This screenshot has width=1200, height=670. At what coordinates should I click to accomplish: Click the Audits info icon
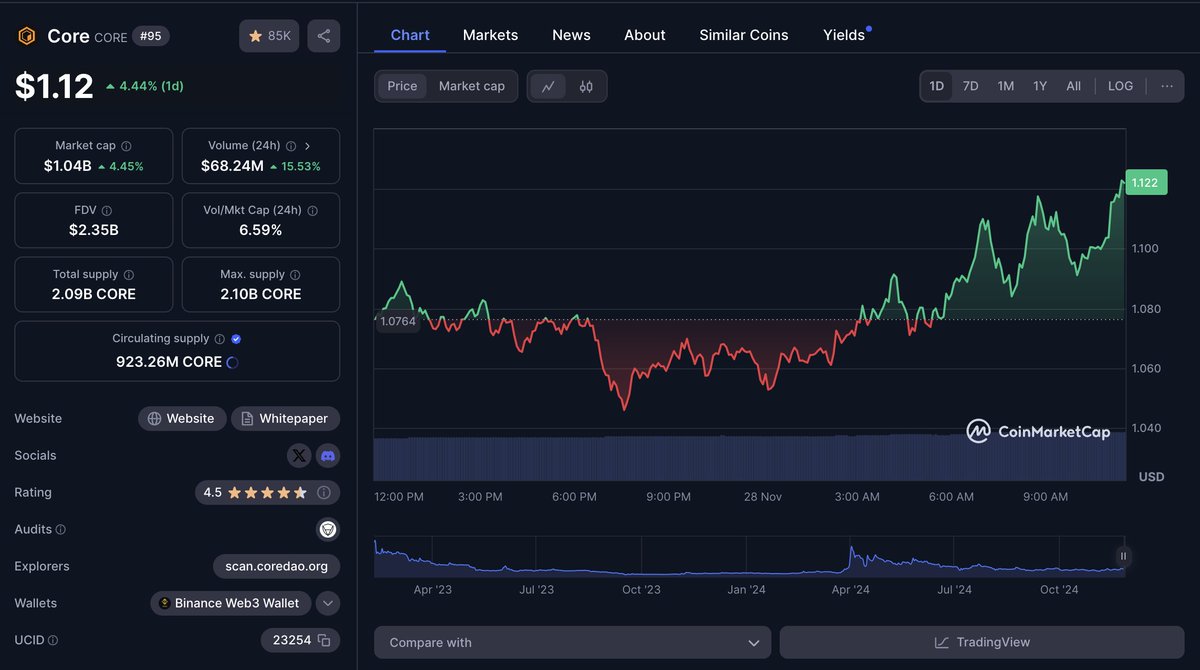[x=60, y=530]
